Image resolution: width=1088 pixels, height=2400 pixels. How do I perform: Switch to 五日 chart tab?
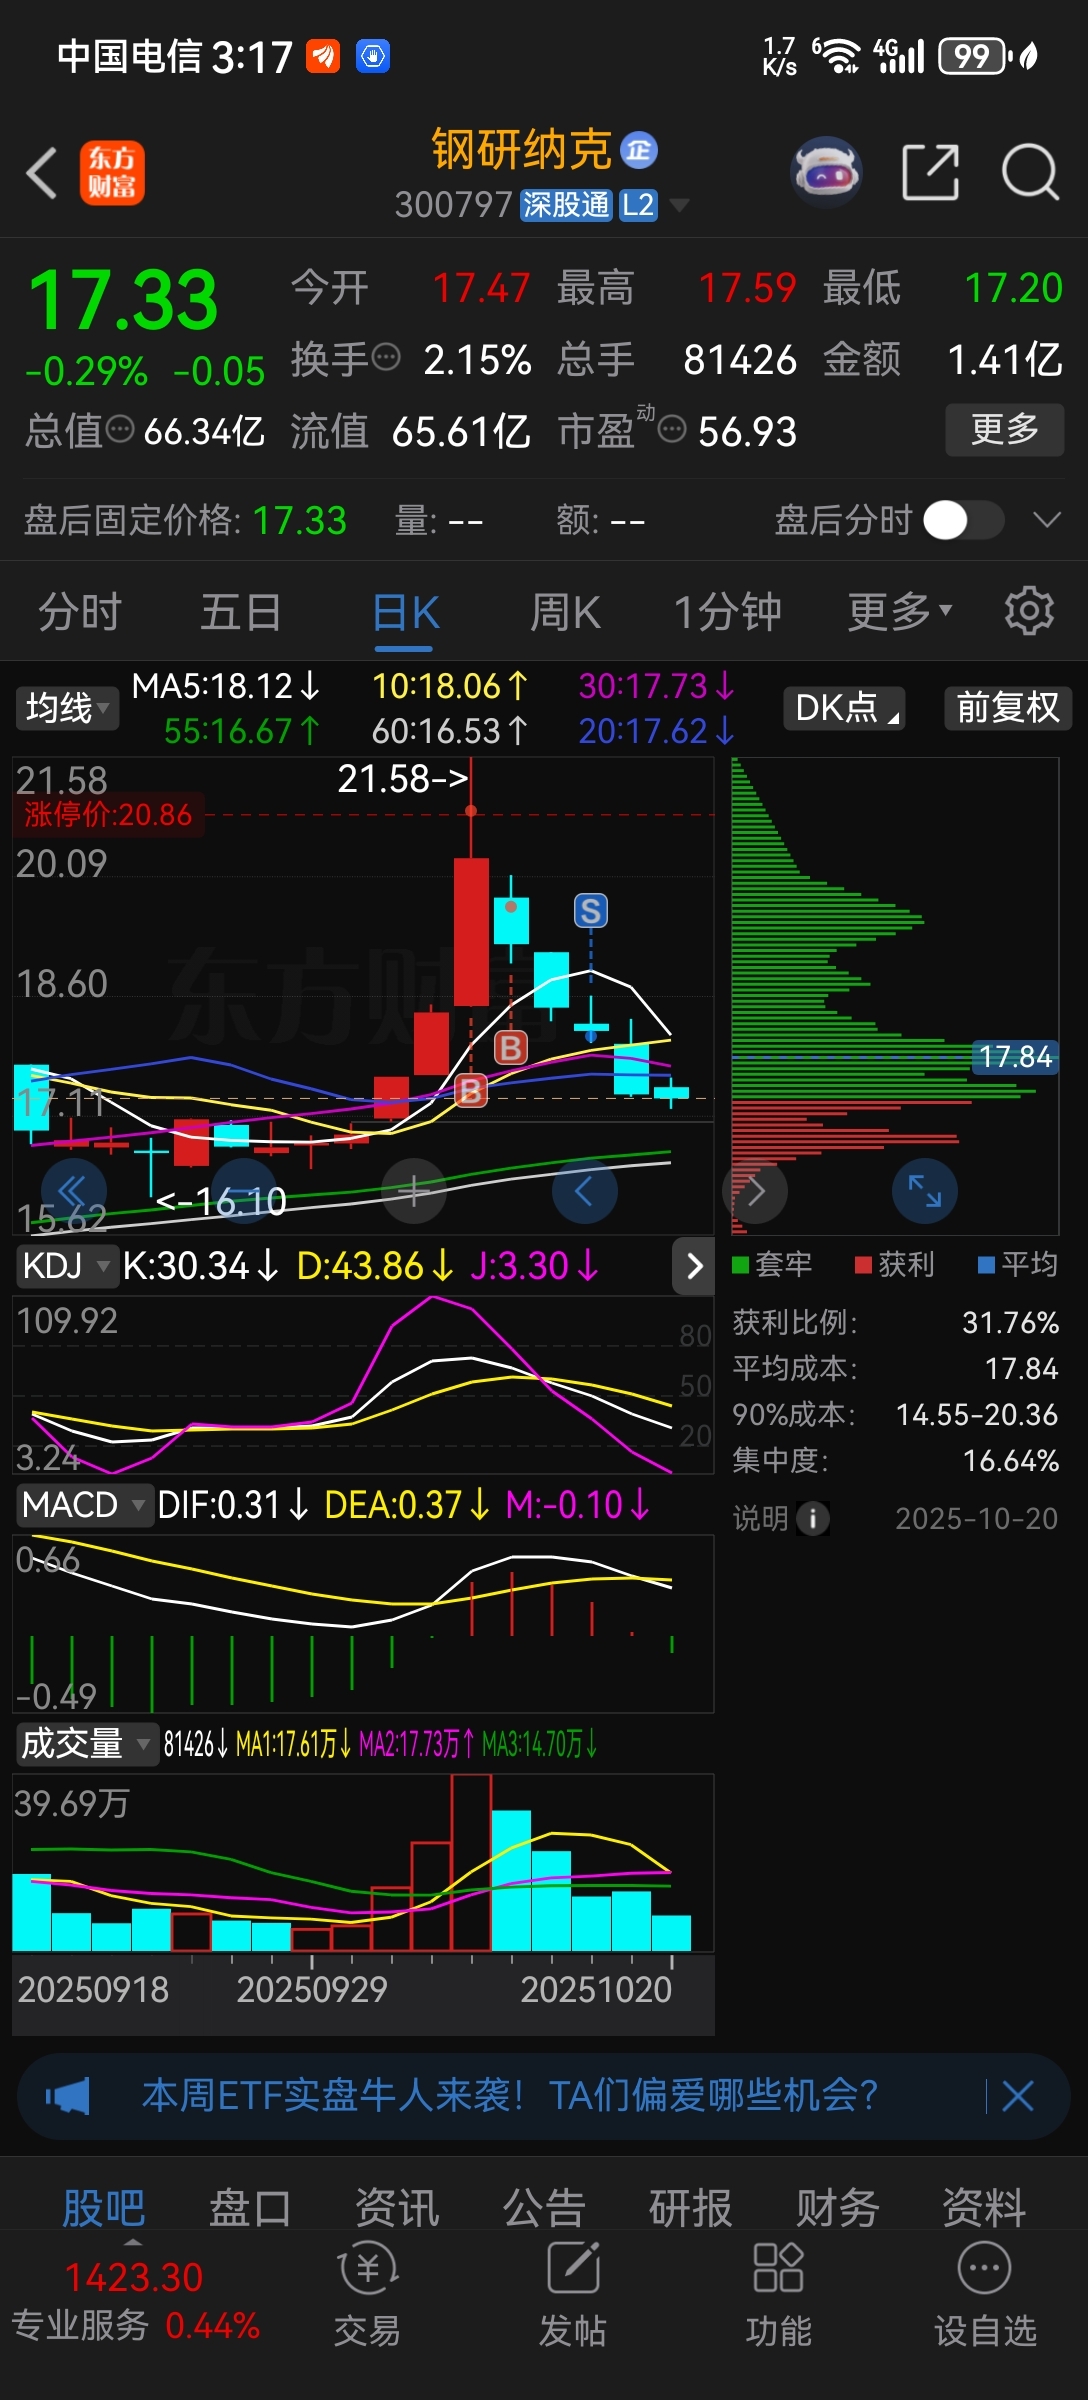point(241,611)
